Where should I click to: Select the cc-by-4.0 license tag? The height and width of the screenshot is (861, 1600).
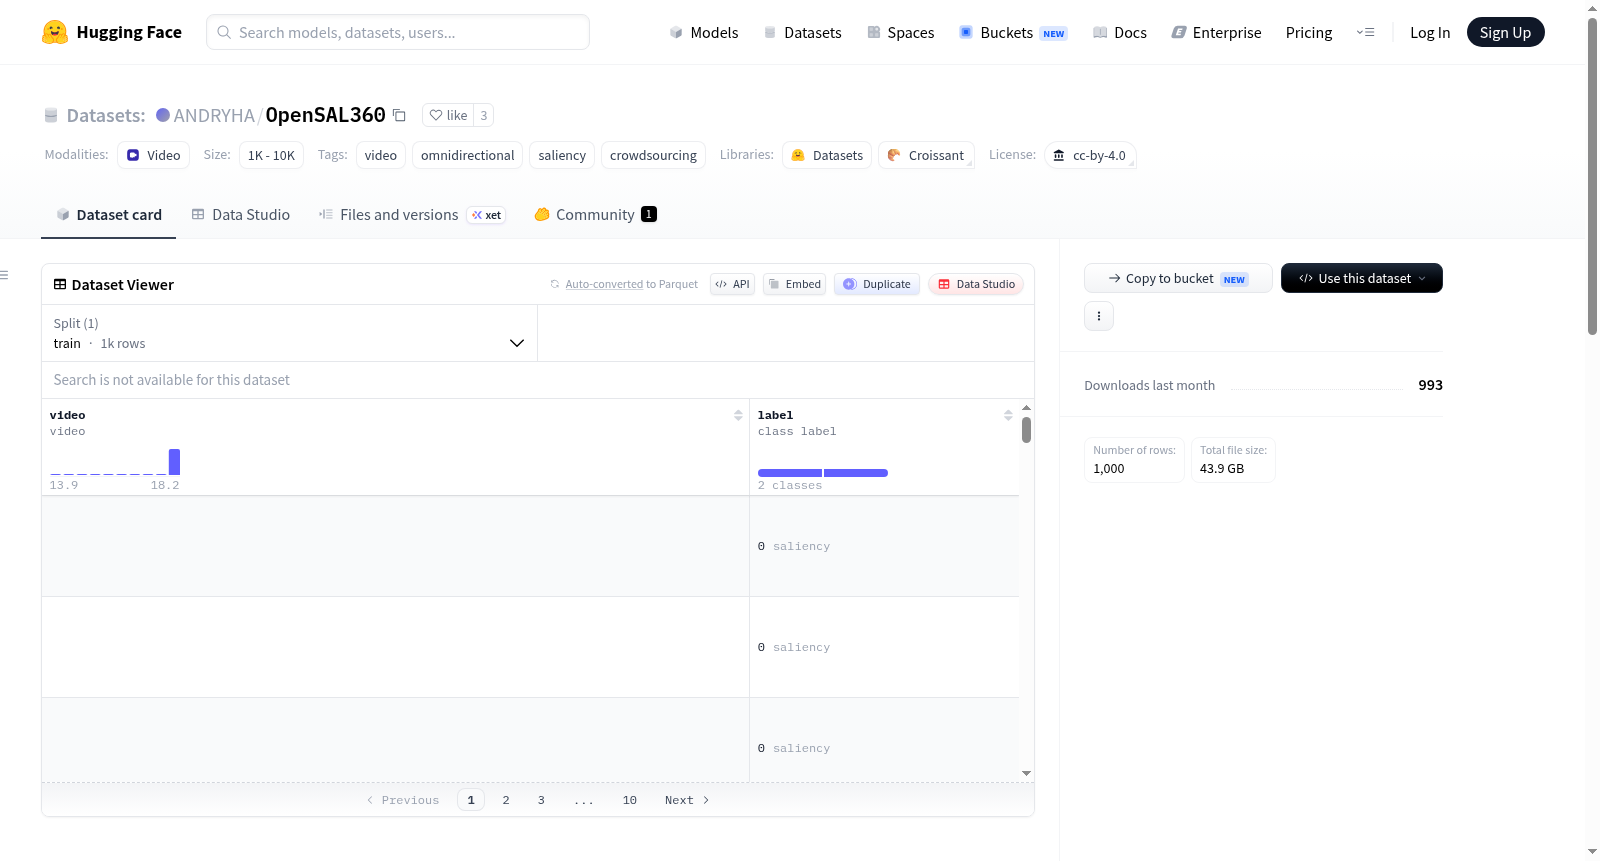point(1090,155)
